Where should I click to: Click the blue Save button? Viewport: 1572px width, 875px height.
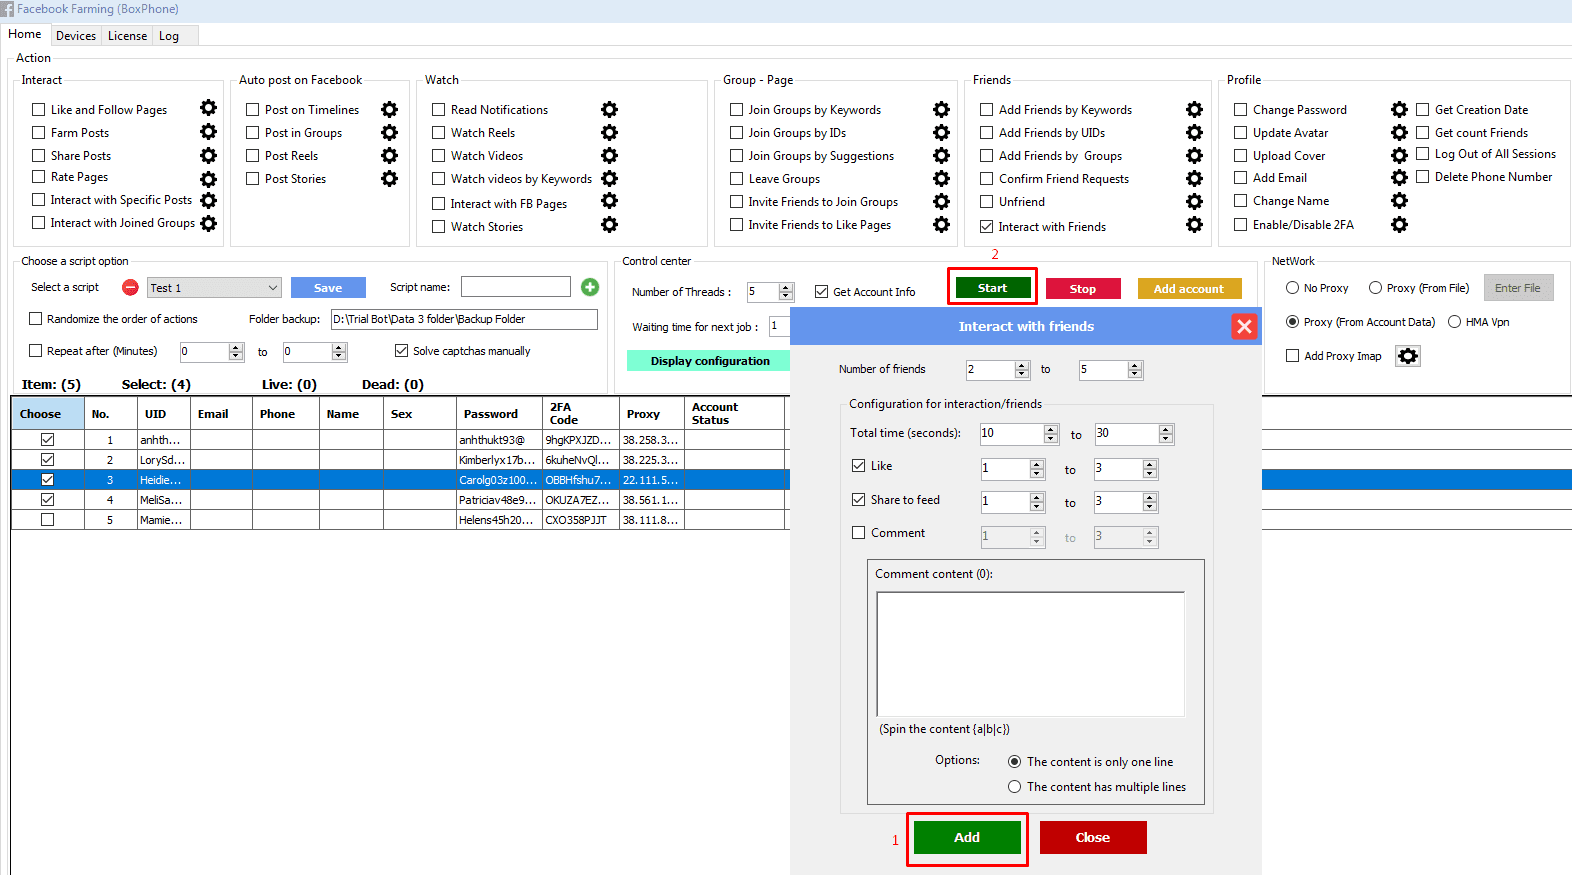tap(328, 288)
